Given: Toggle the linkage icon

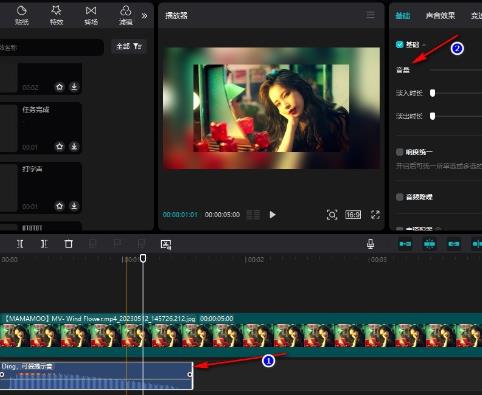Looking at the screenshot, I should (x=454, y=244).
